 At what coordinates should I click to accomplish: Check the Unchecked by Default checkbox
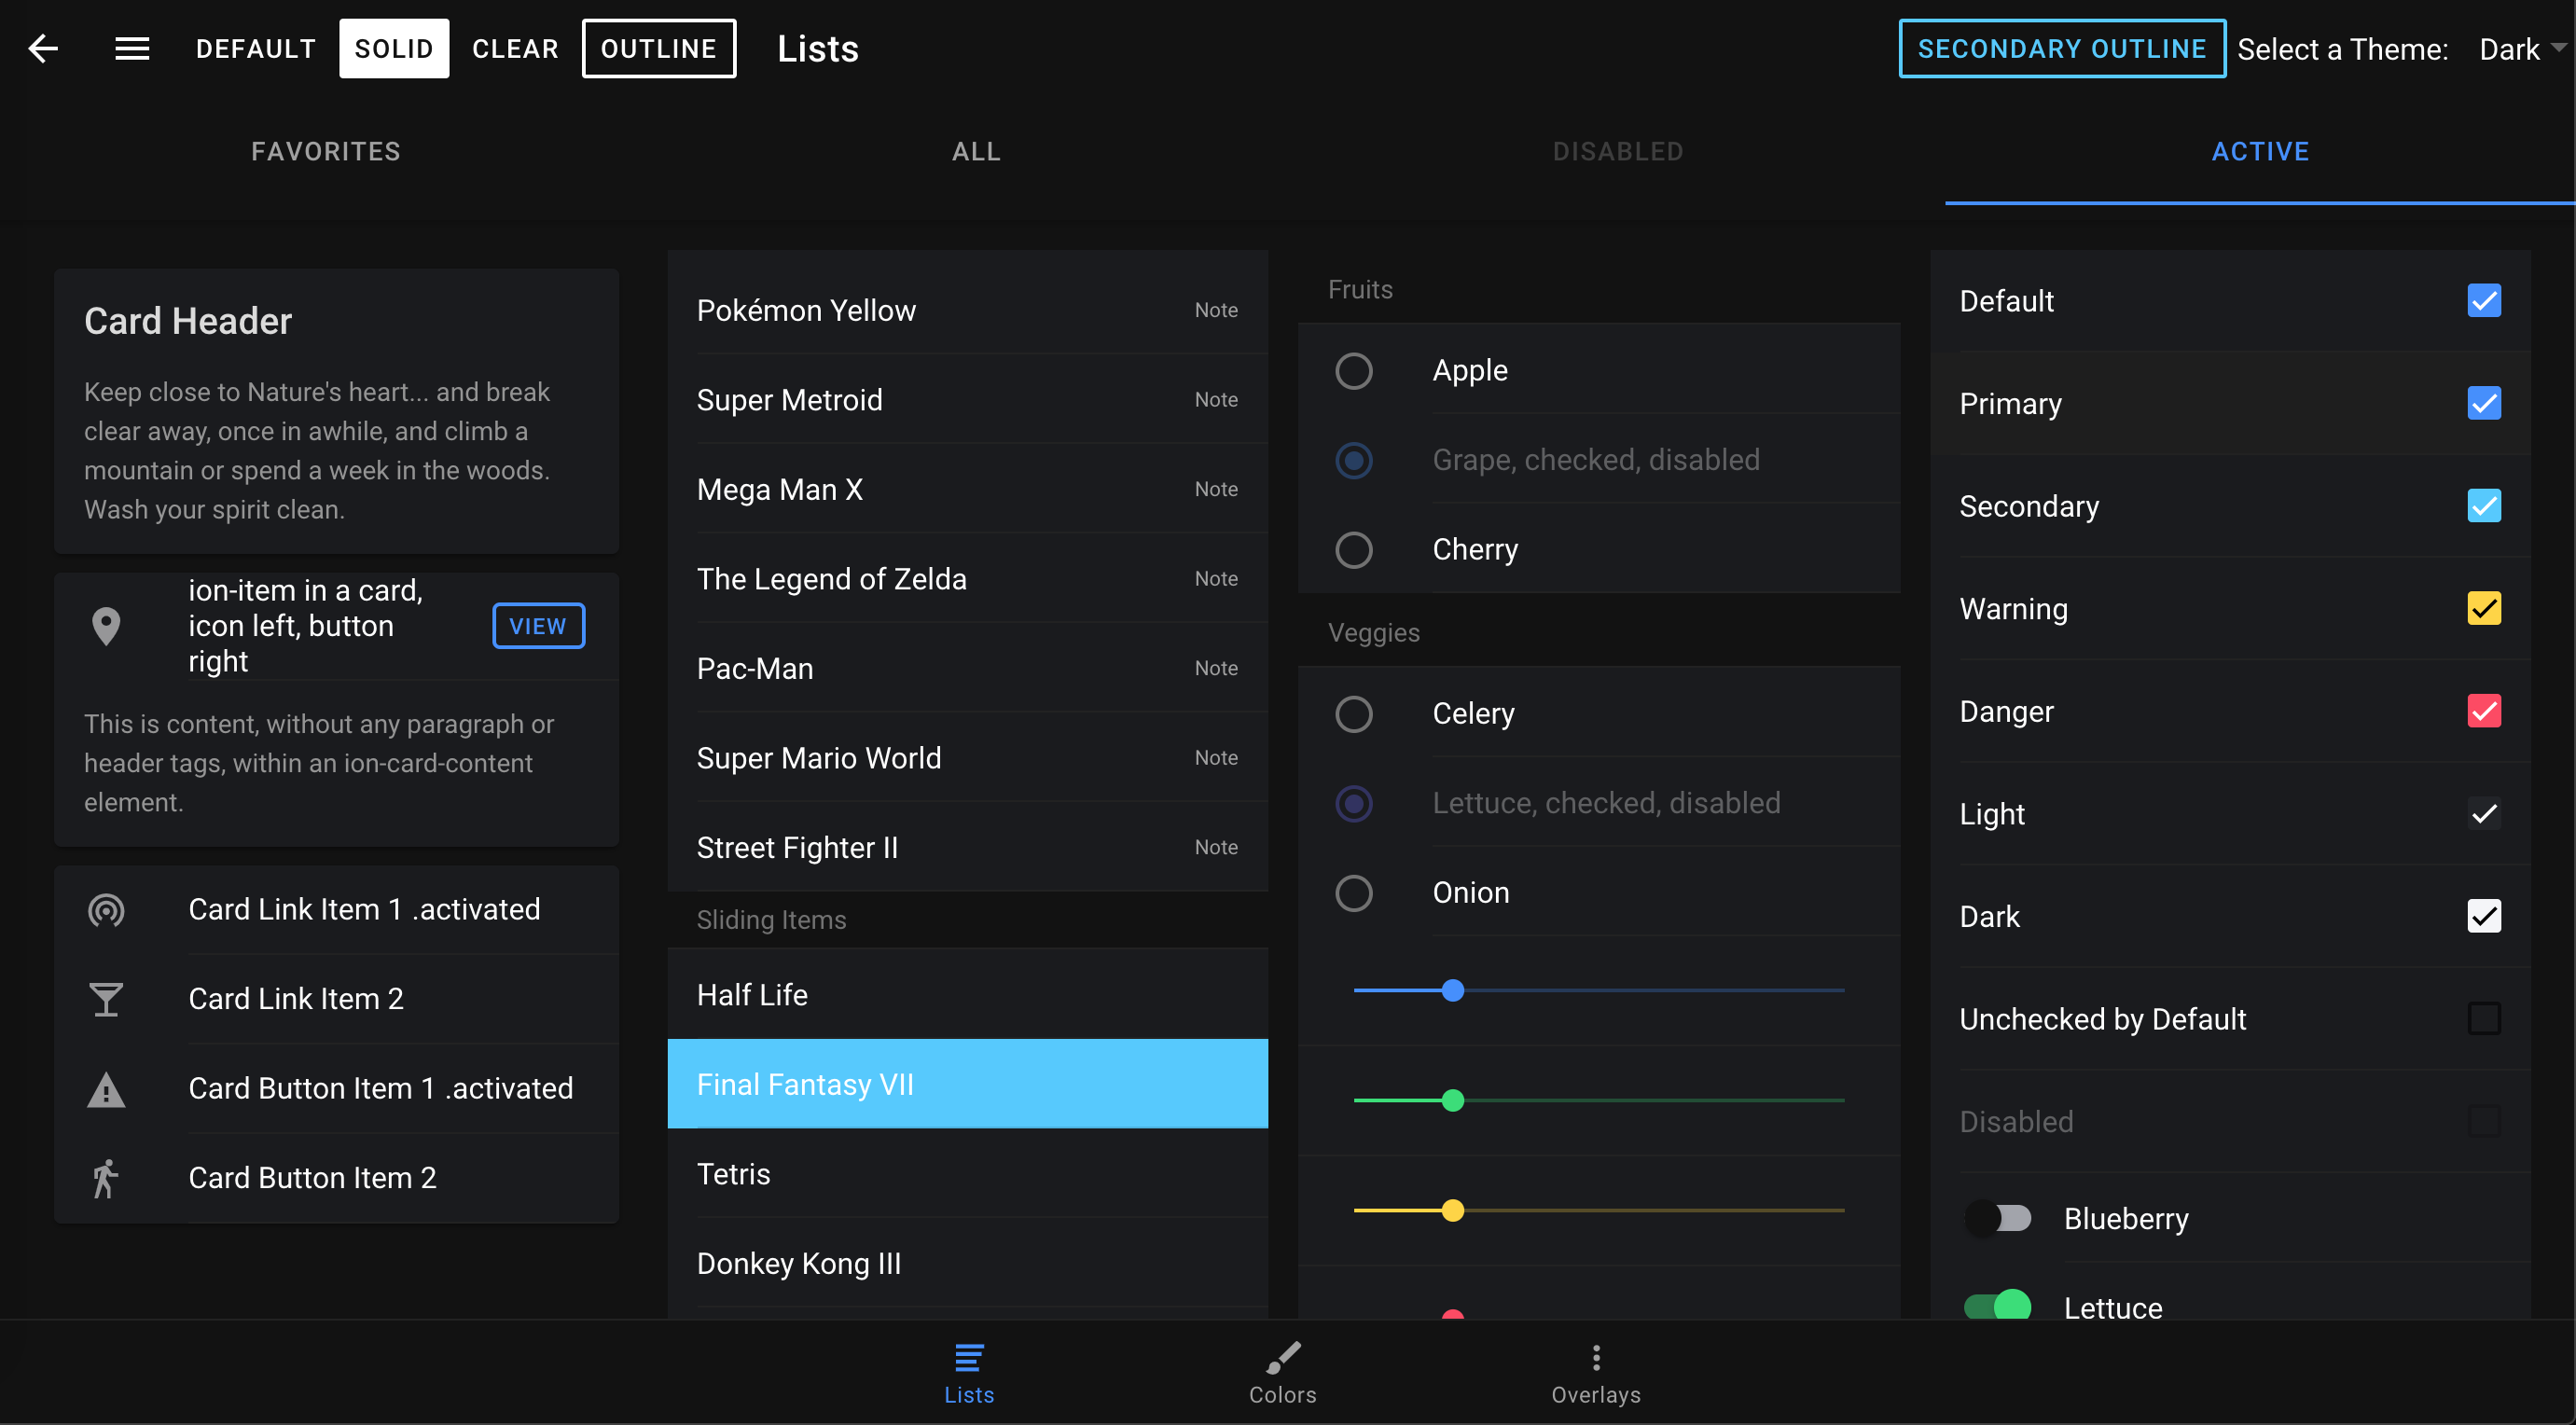coord(2483,1018)
